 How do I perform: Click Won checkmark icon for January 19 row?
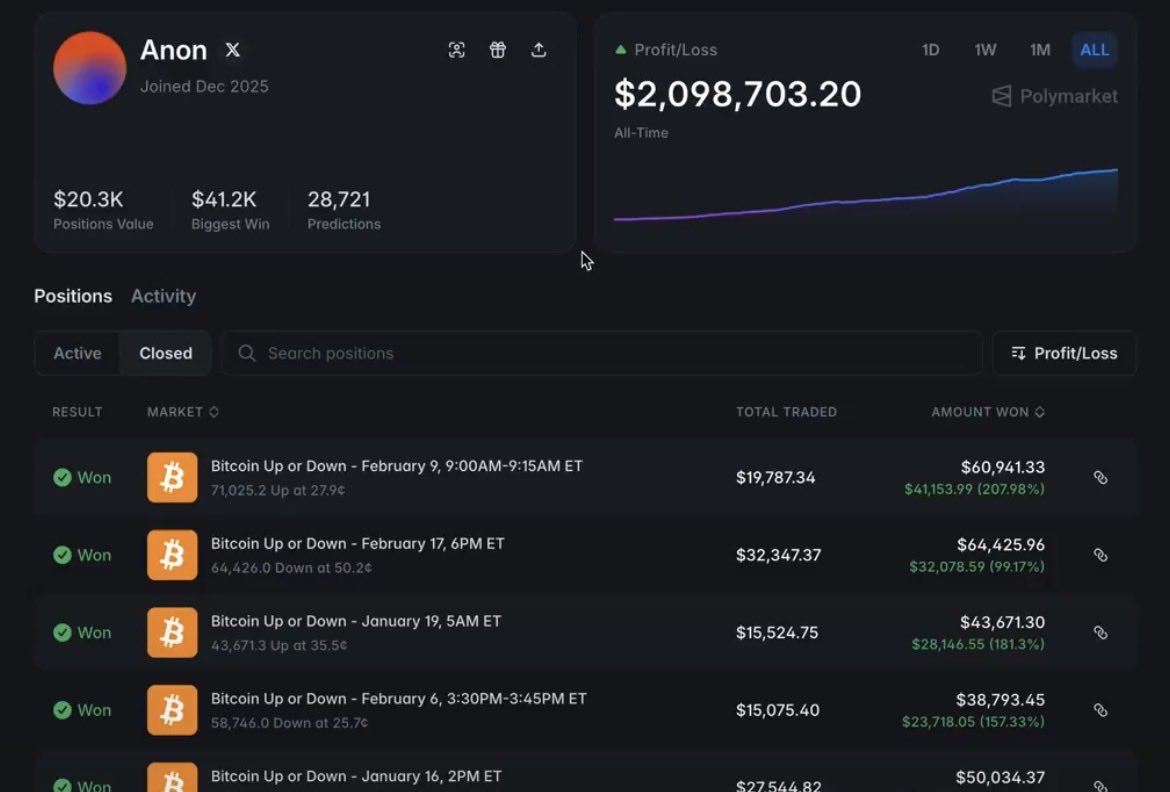click(x=63, y=632)
